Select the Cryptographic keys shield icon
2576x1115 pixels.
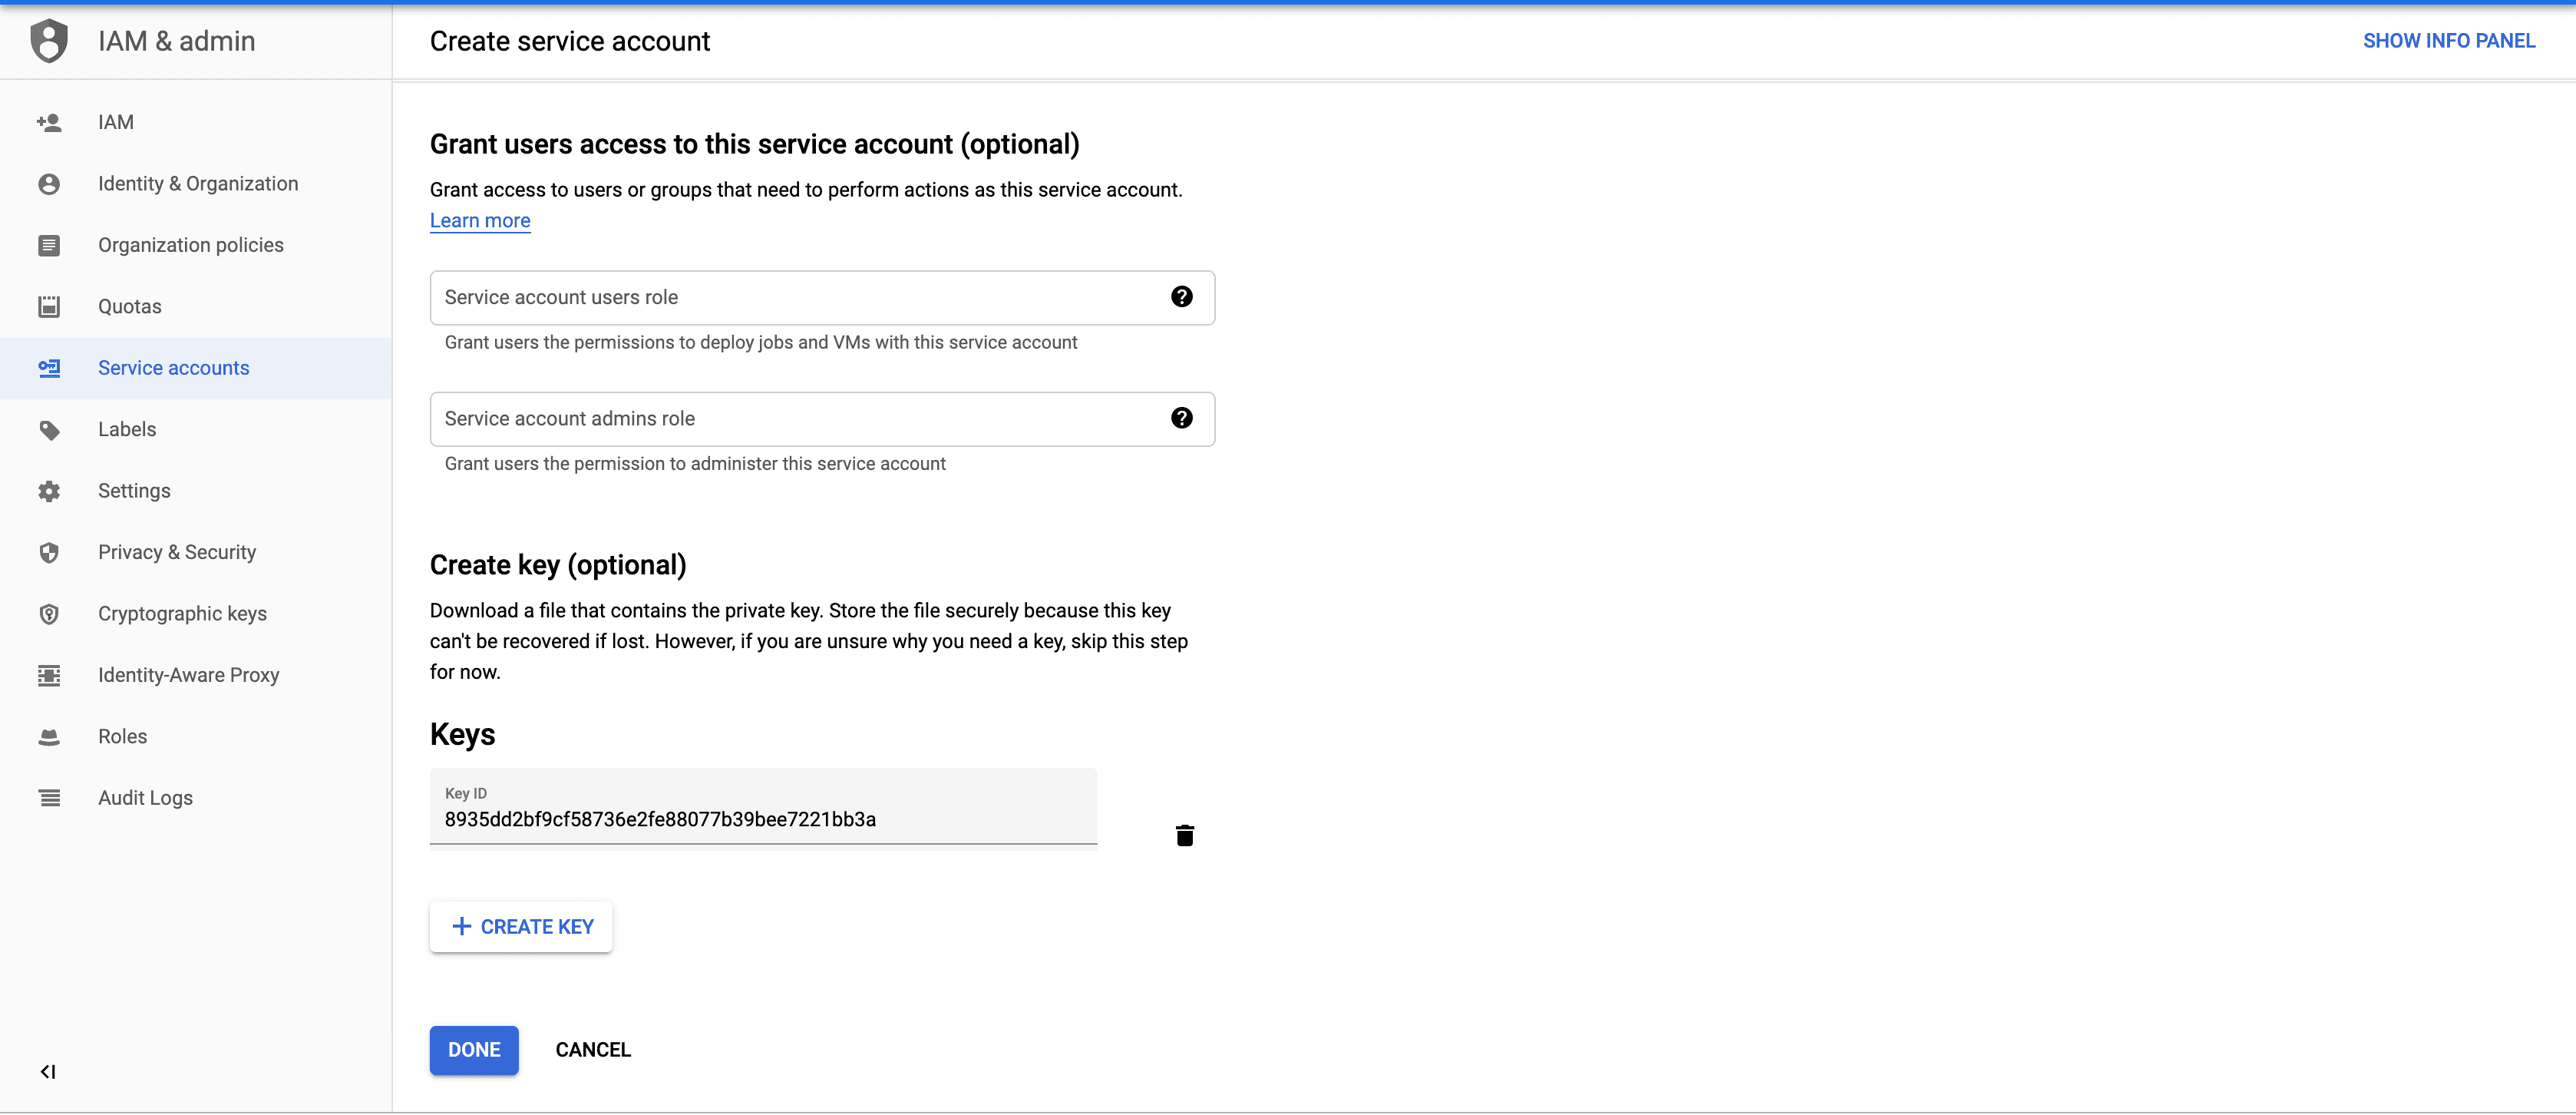point(49,613)
